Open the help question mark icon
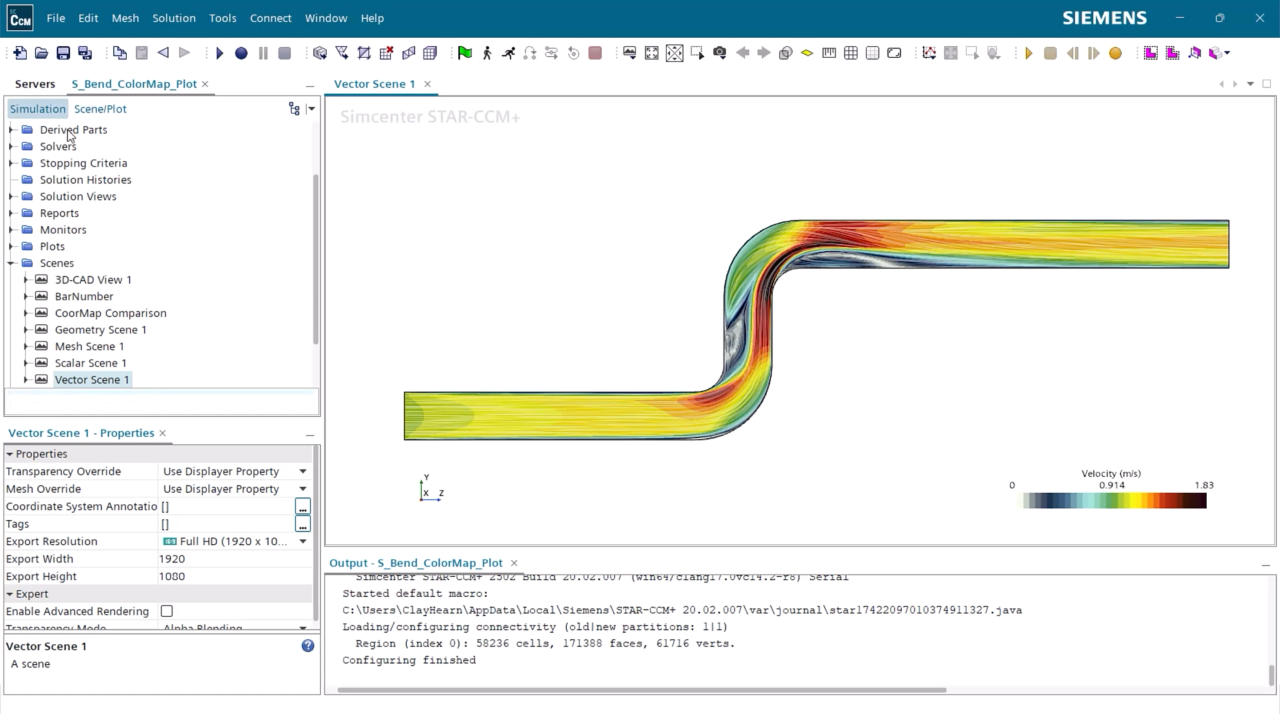The image size is (1280, 714). point(308,646)
